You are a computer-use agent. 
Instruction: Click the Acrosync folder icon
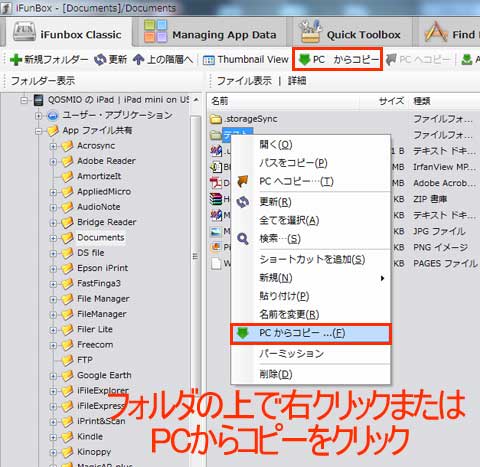67,146
